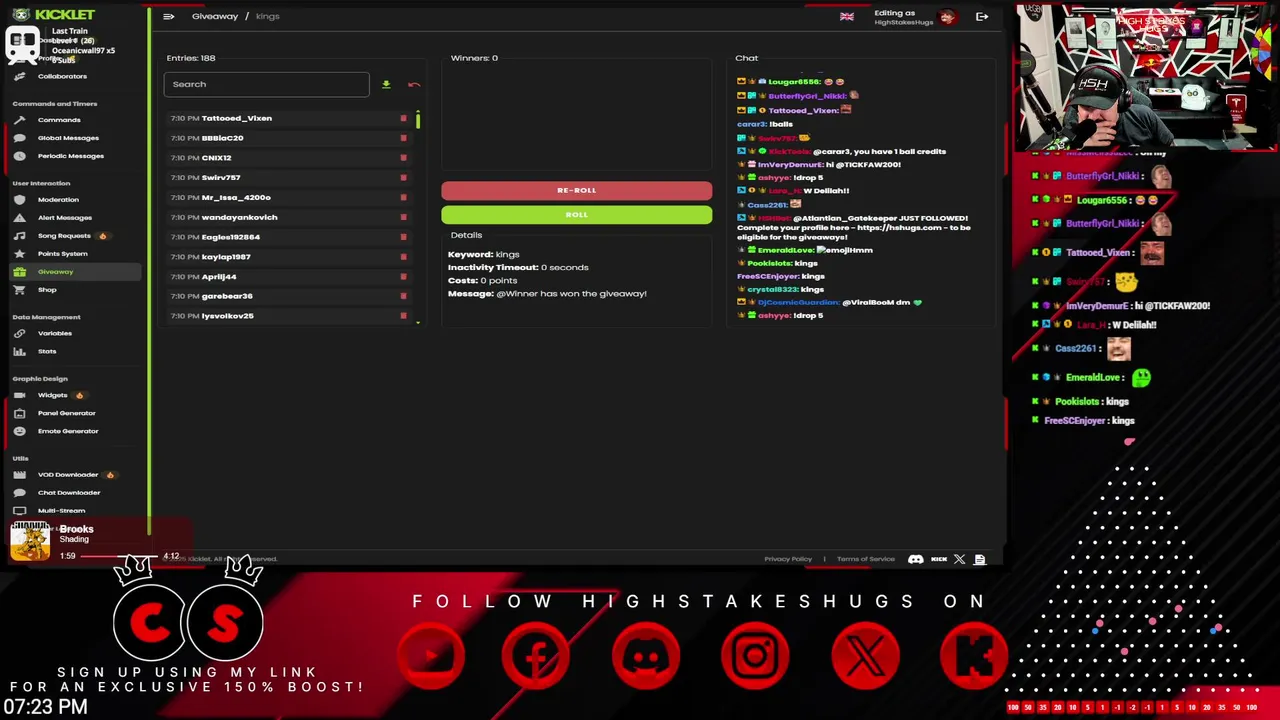Viewport: 1280px width, 720px height.
Task: Open Panel Generator icon
Action: point(20,413)
